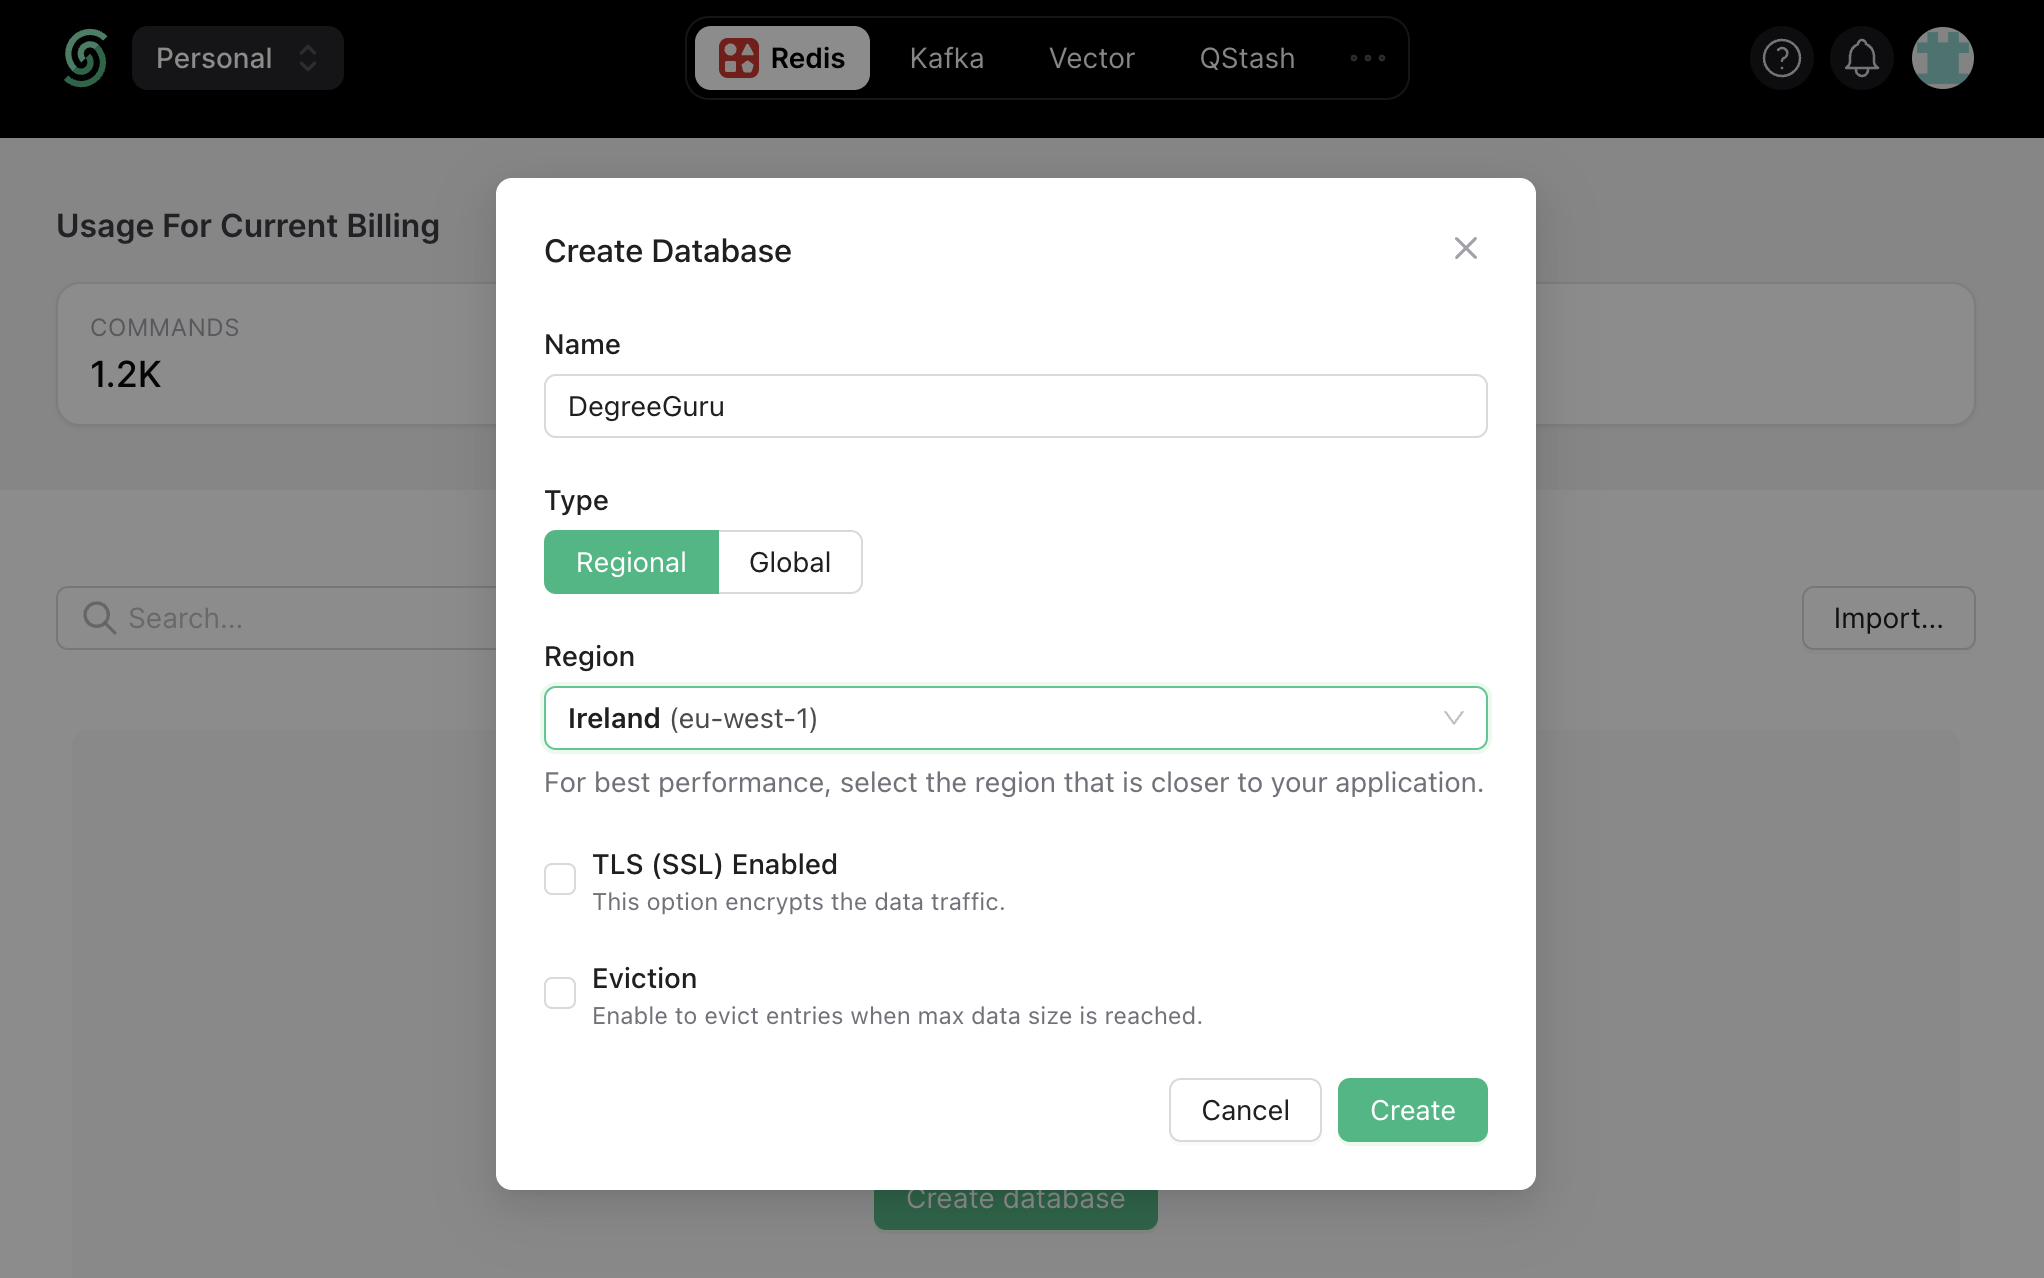
Task: Click the Region dropdown chevron arrow
Action: pyautogui.click(x=1453, y=718)
